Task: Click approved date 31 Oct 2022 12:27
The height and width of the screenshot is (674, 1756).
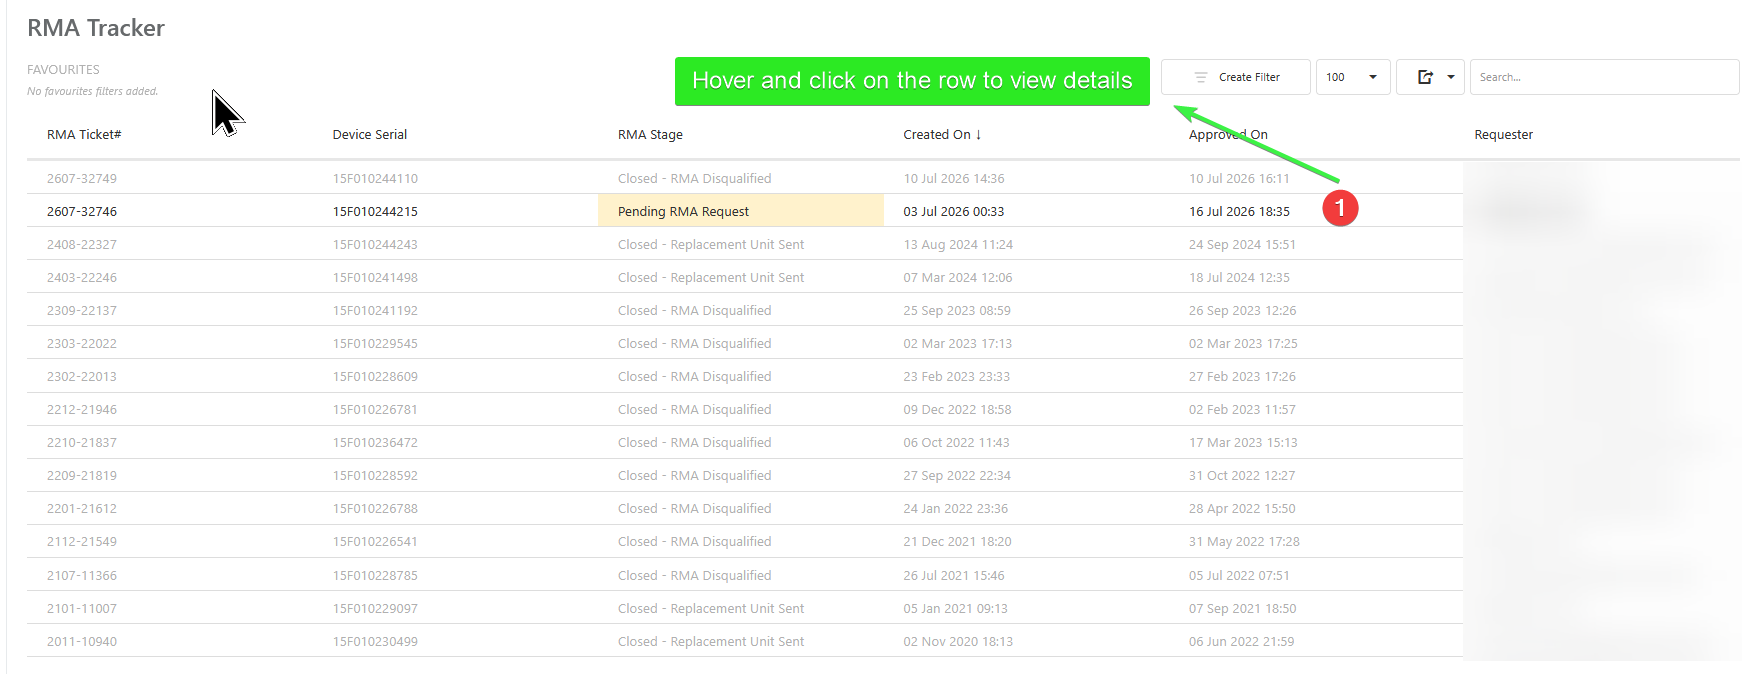Action: pos(1242,475)
